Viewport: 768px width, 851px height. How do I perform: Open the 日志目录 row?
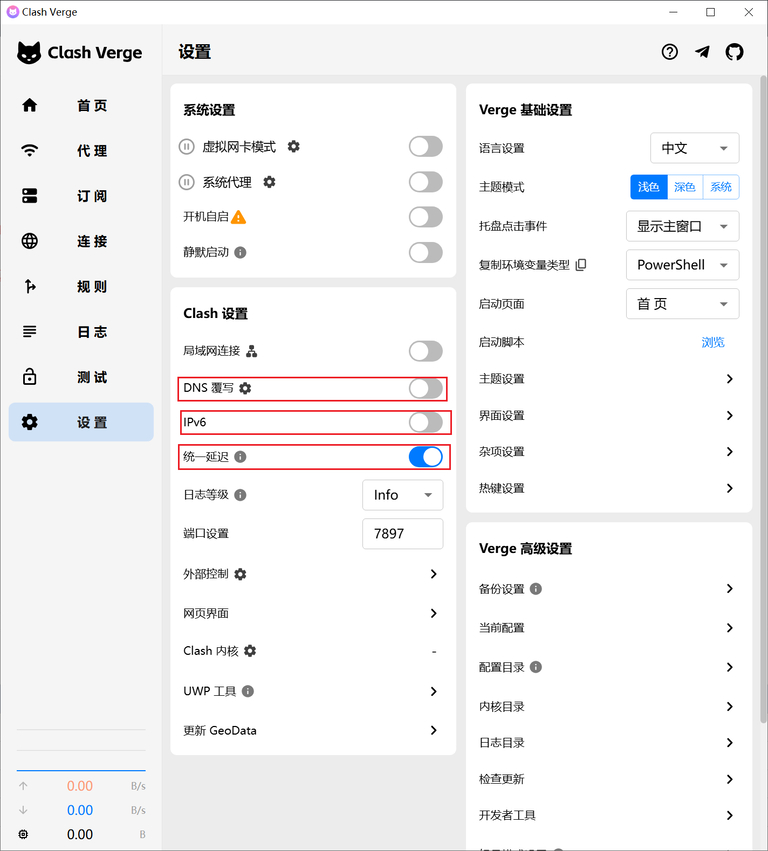tap(609, 742)
